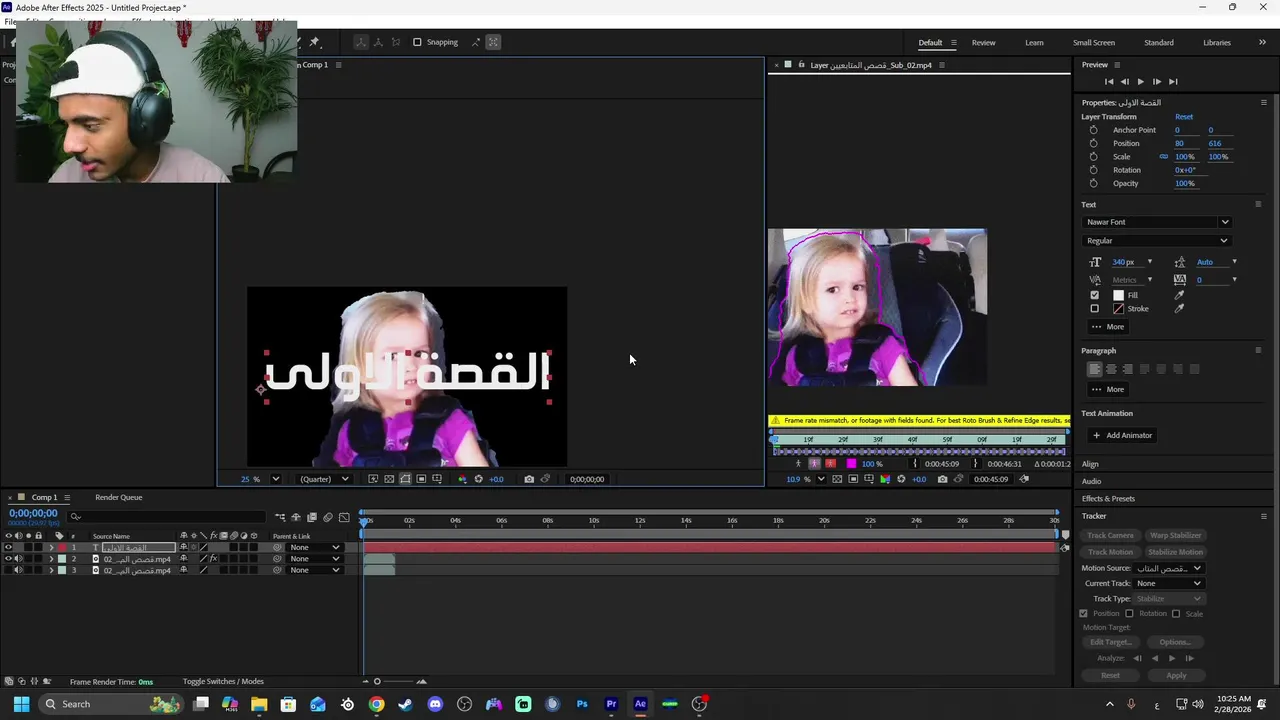The image size is (1280, 720).
Task: Click the Stroke color swatch
Action: coord(1118,309)
